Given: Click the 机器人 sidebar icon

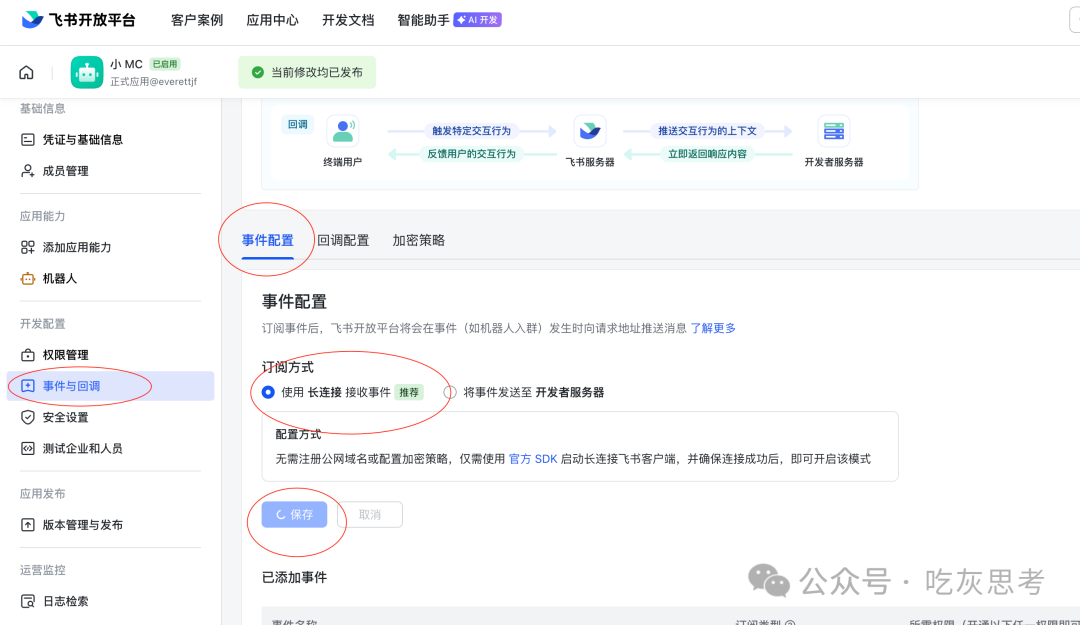Looking at the screenshot, I should [28, 278].
